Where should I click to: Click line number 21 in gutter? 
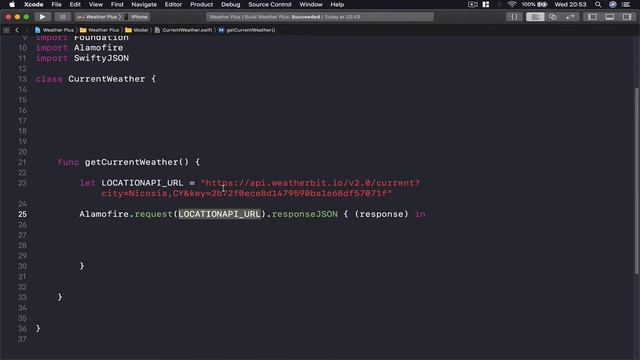point(22,162)
